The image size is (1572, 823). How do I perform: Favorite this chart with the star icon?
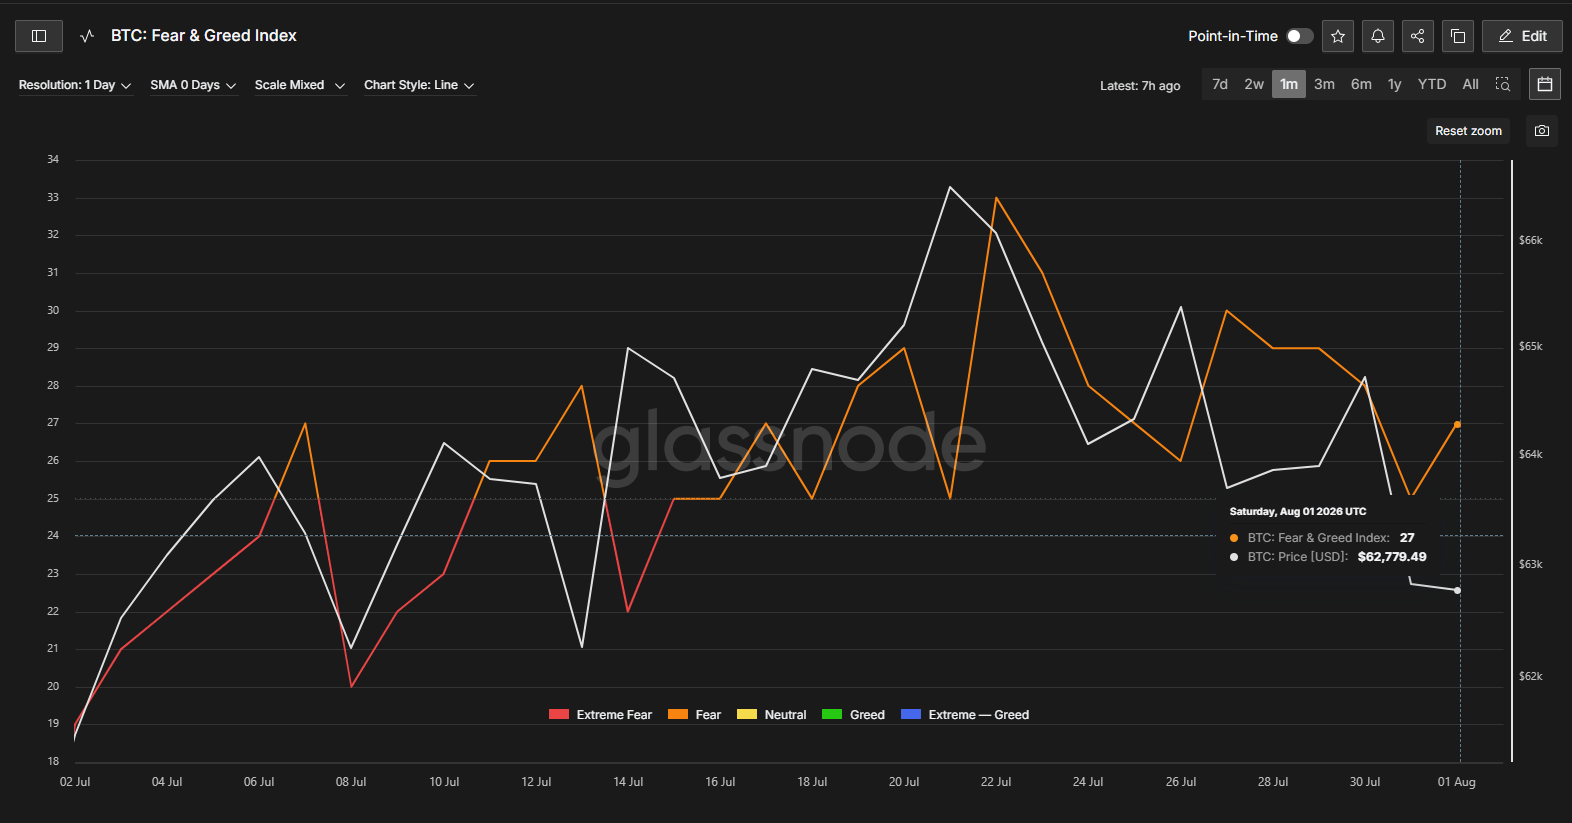(1338, 36)
